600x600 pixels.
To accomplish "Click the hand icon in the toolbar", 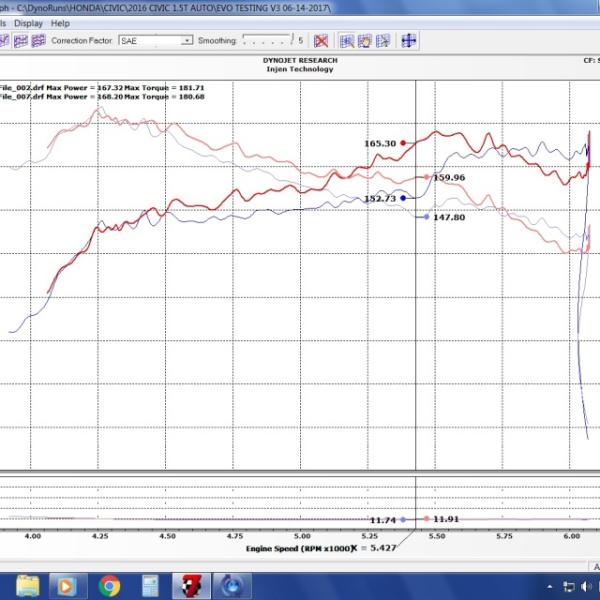I will 365,41.
